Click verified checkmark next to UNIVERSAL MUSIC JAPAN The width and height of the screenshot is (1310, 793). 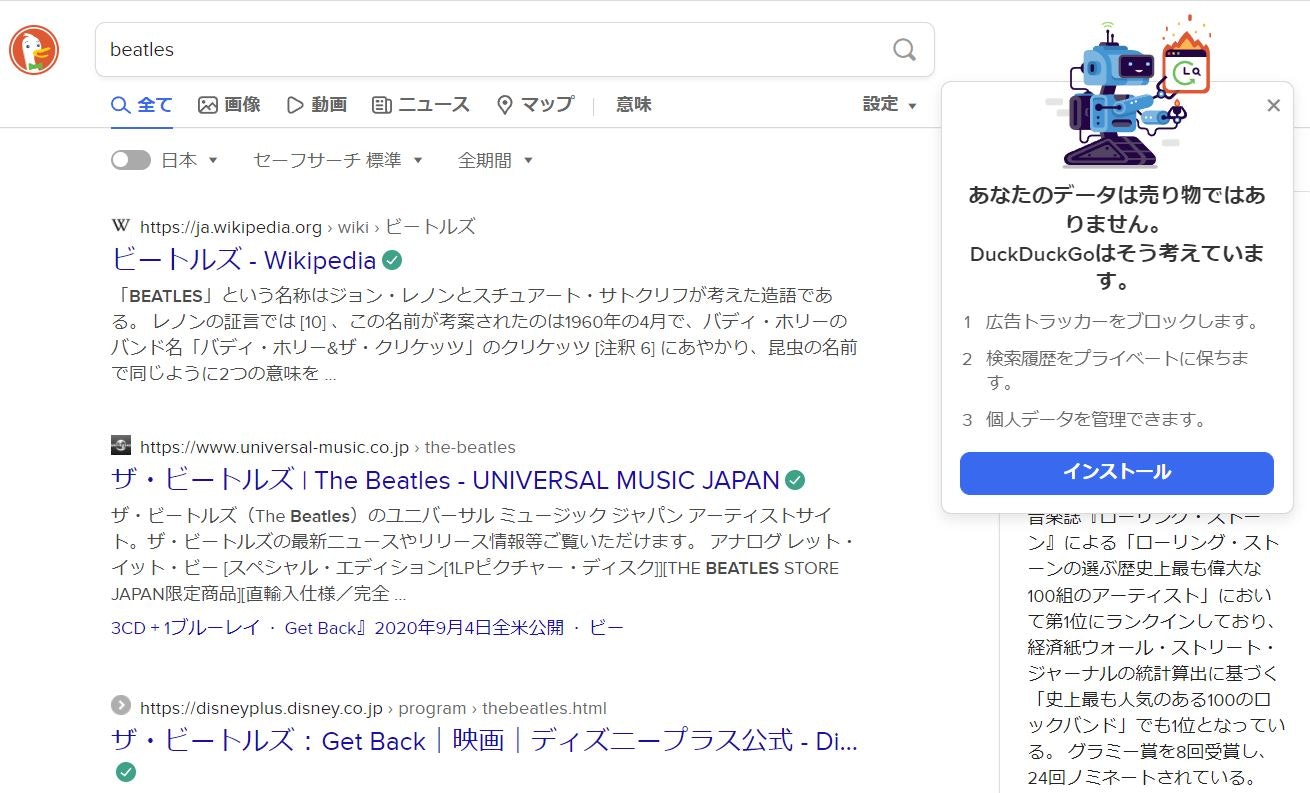click(794, 480)
